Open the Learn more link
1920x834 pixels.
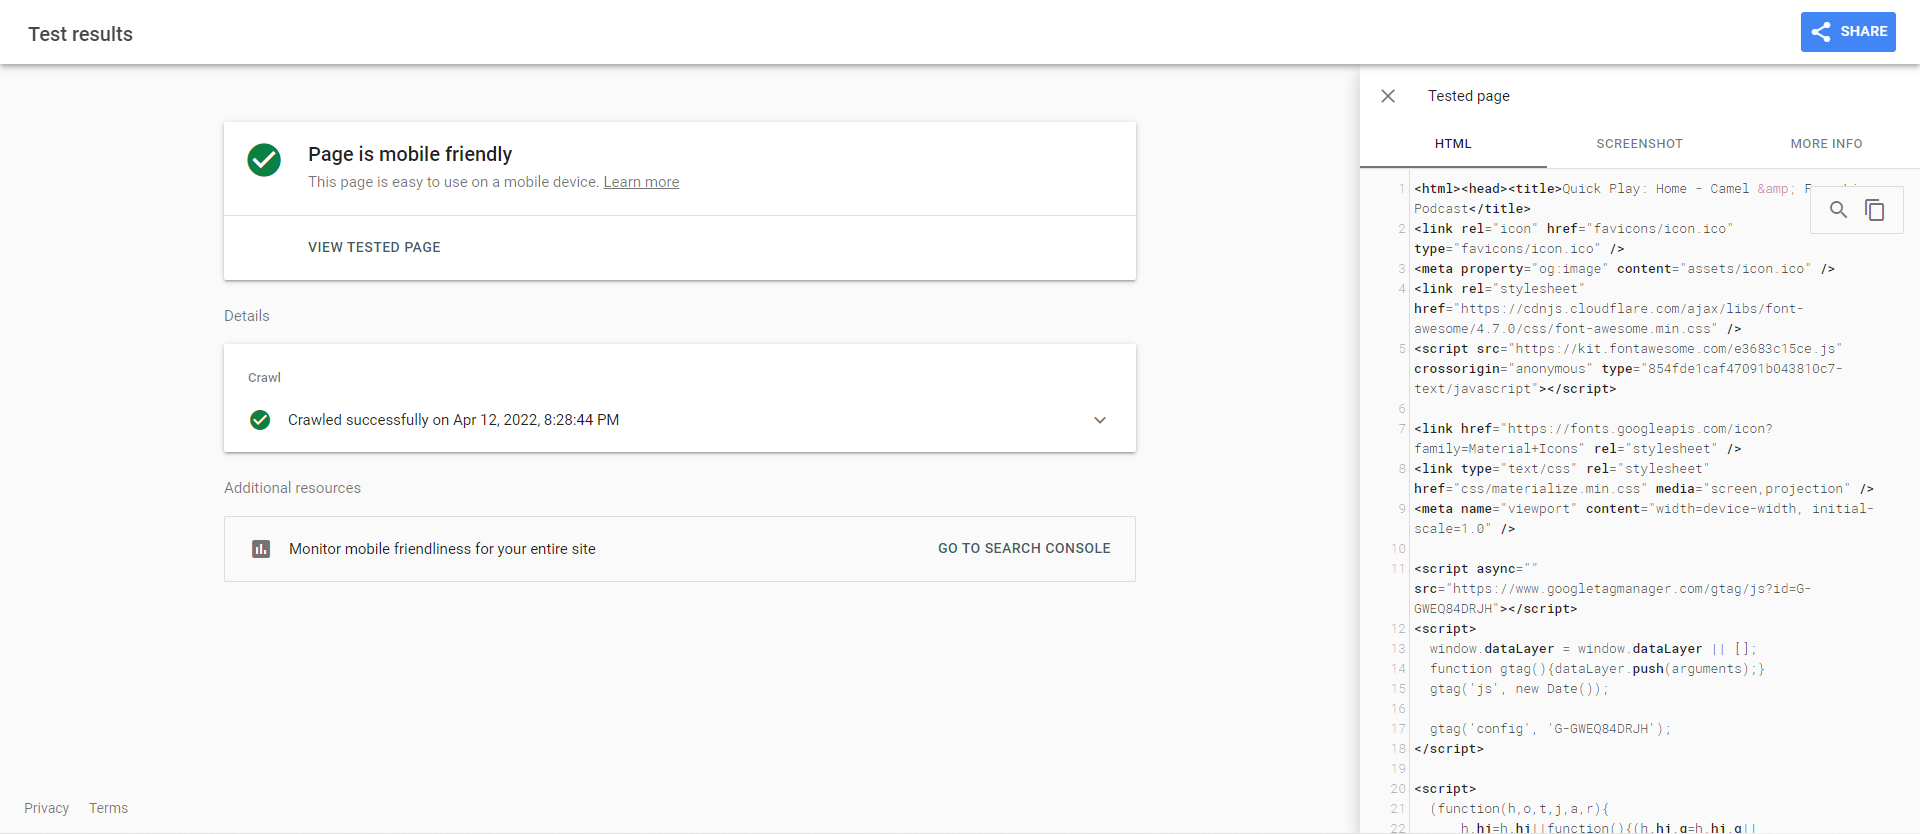(x=641, y=182)
